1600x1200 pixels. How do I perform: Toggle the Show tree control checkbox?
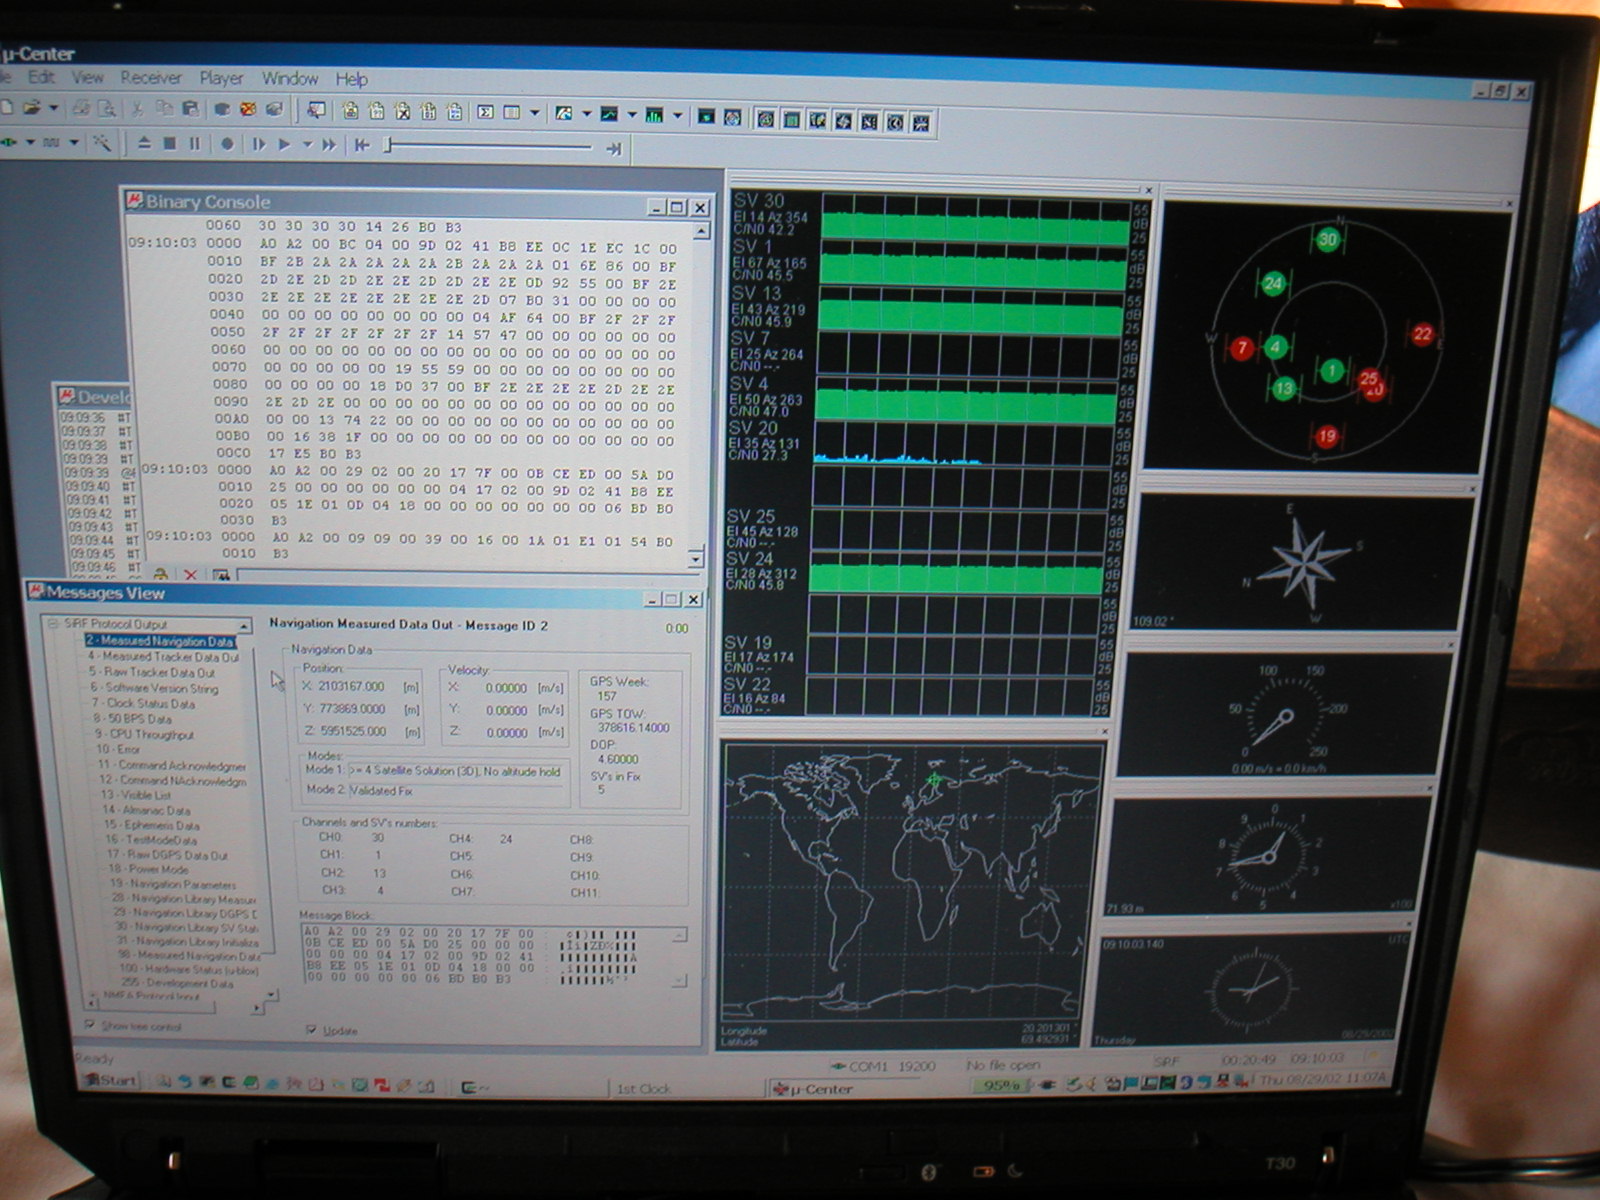pos(90,1025)
